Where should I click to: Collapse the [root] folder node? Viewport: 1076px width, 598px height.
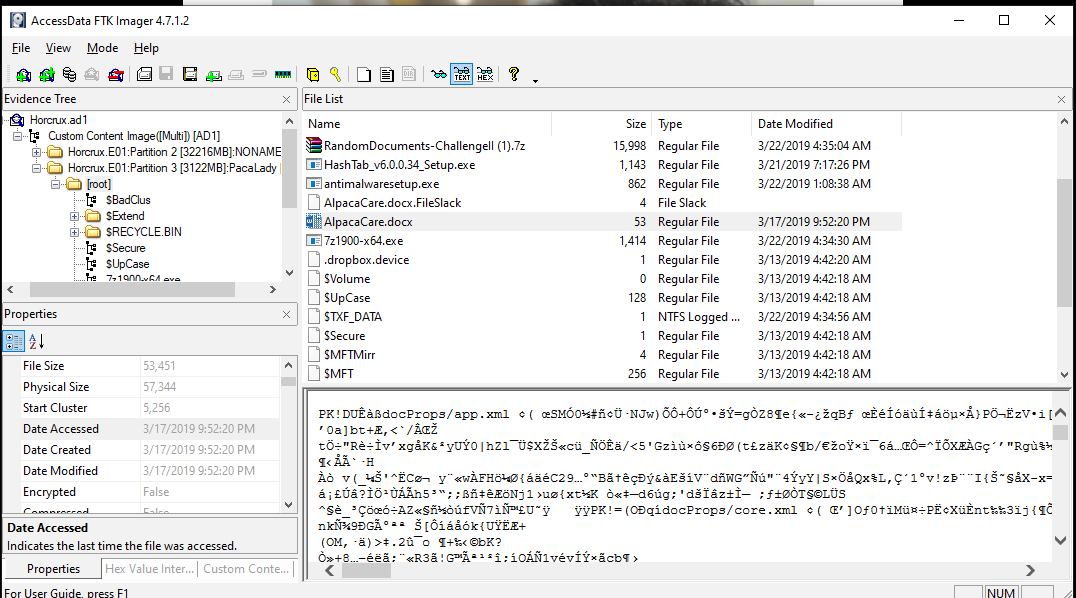pos(56,184)
